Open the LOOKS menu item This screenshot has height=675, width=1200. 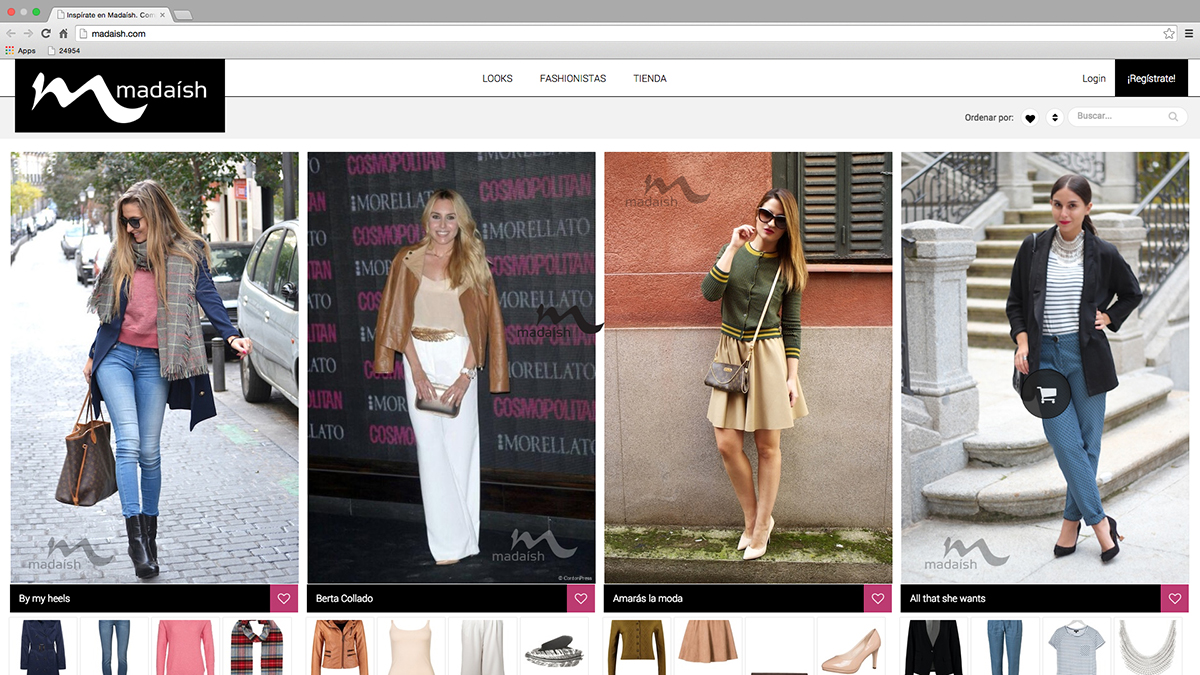coord(497,78)
